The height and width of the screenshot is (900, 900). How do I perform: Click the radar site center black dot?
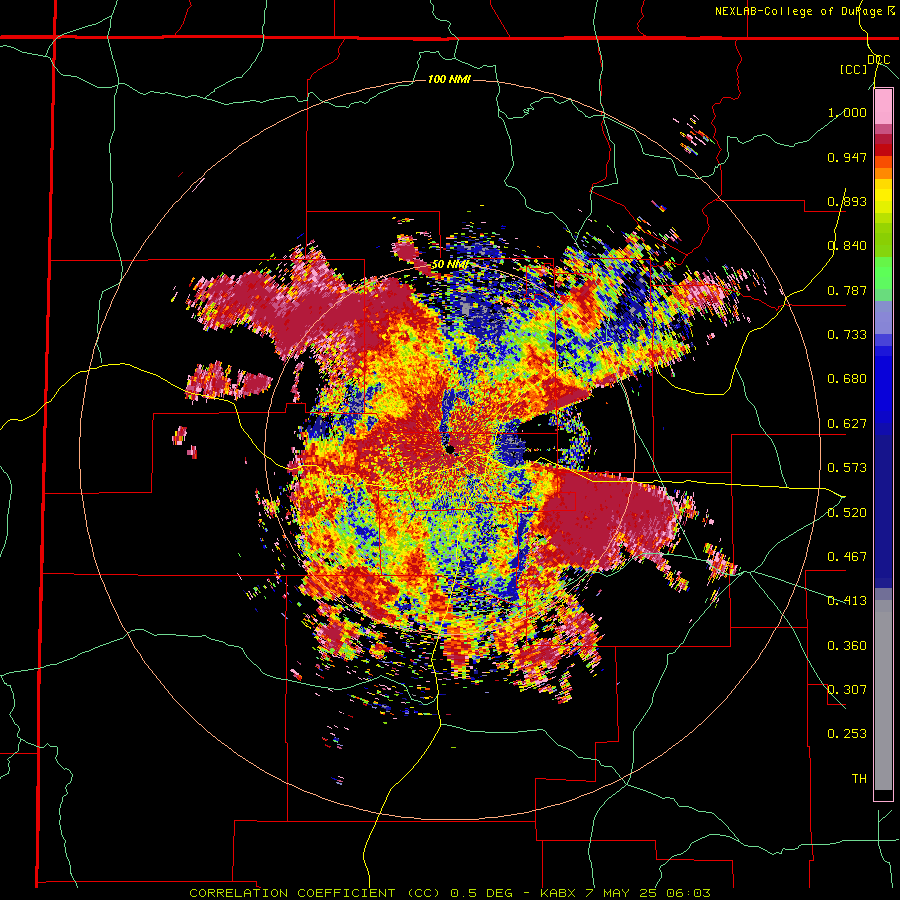tap(451, 449)
